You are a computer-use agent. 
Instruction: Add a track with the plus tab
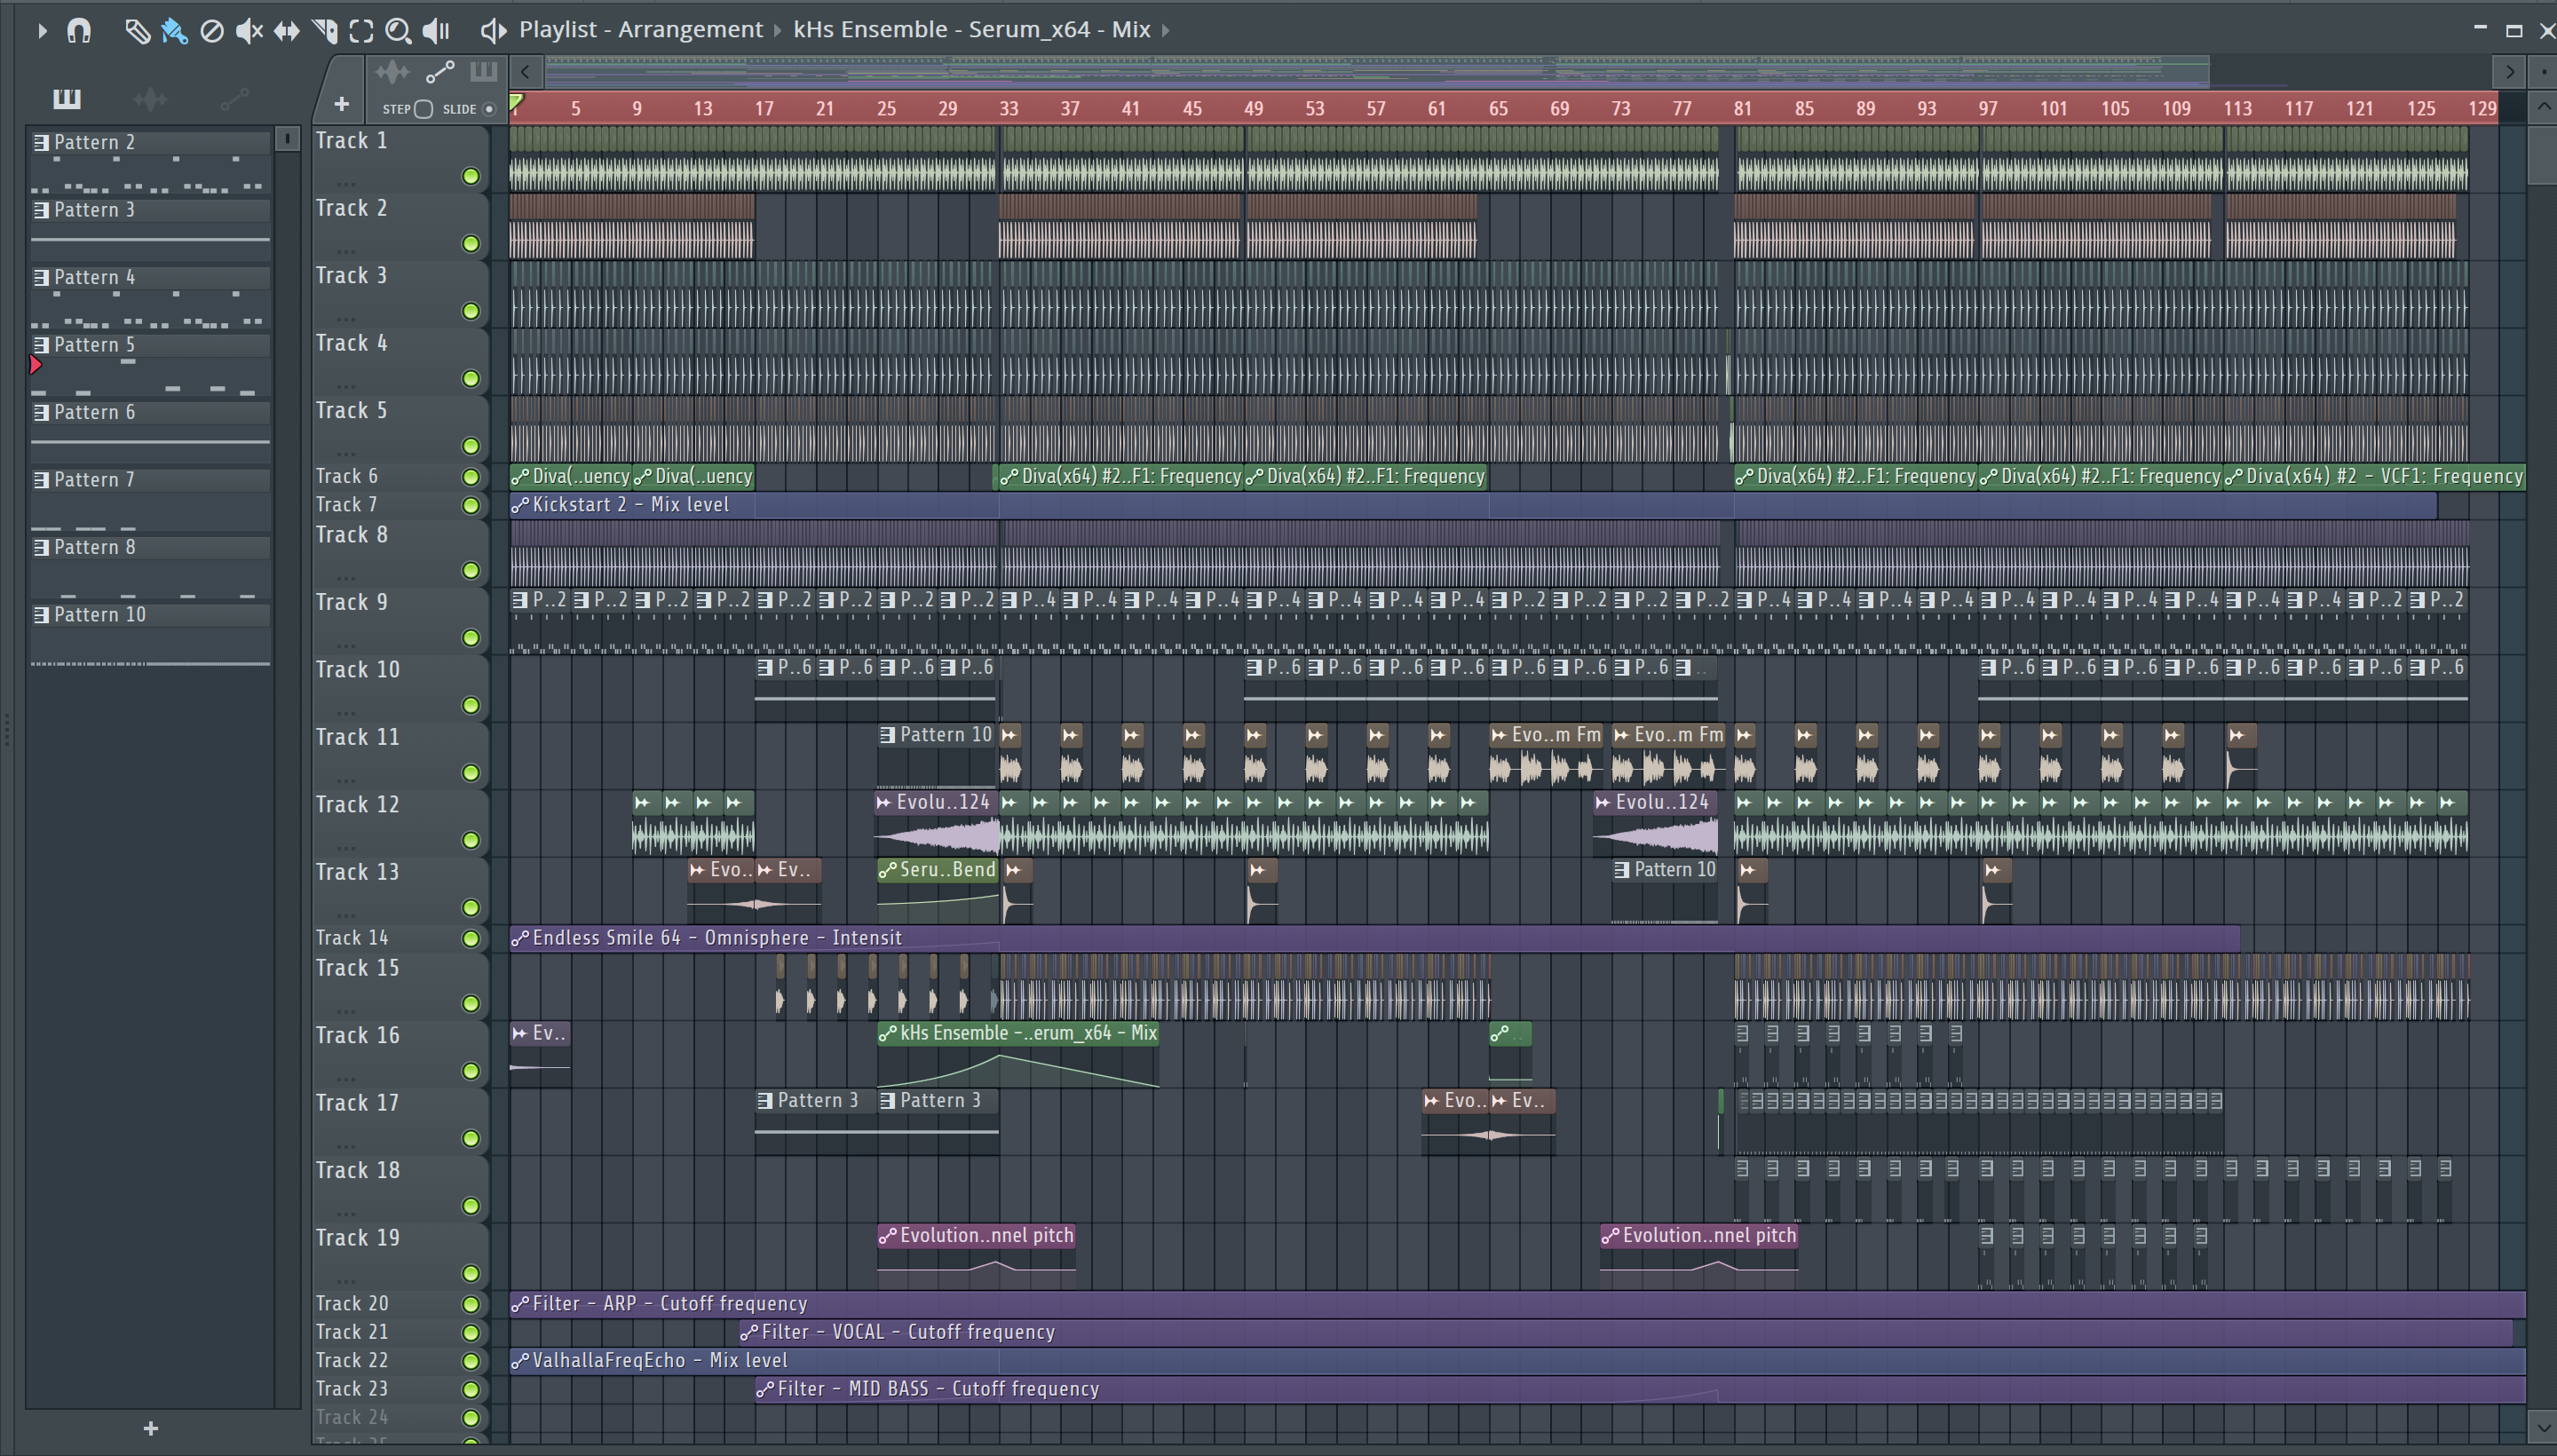coord(341,104)
